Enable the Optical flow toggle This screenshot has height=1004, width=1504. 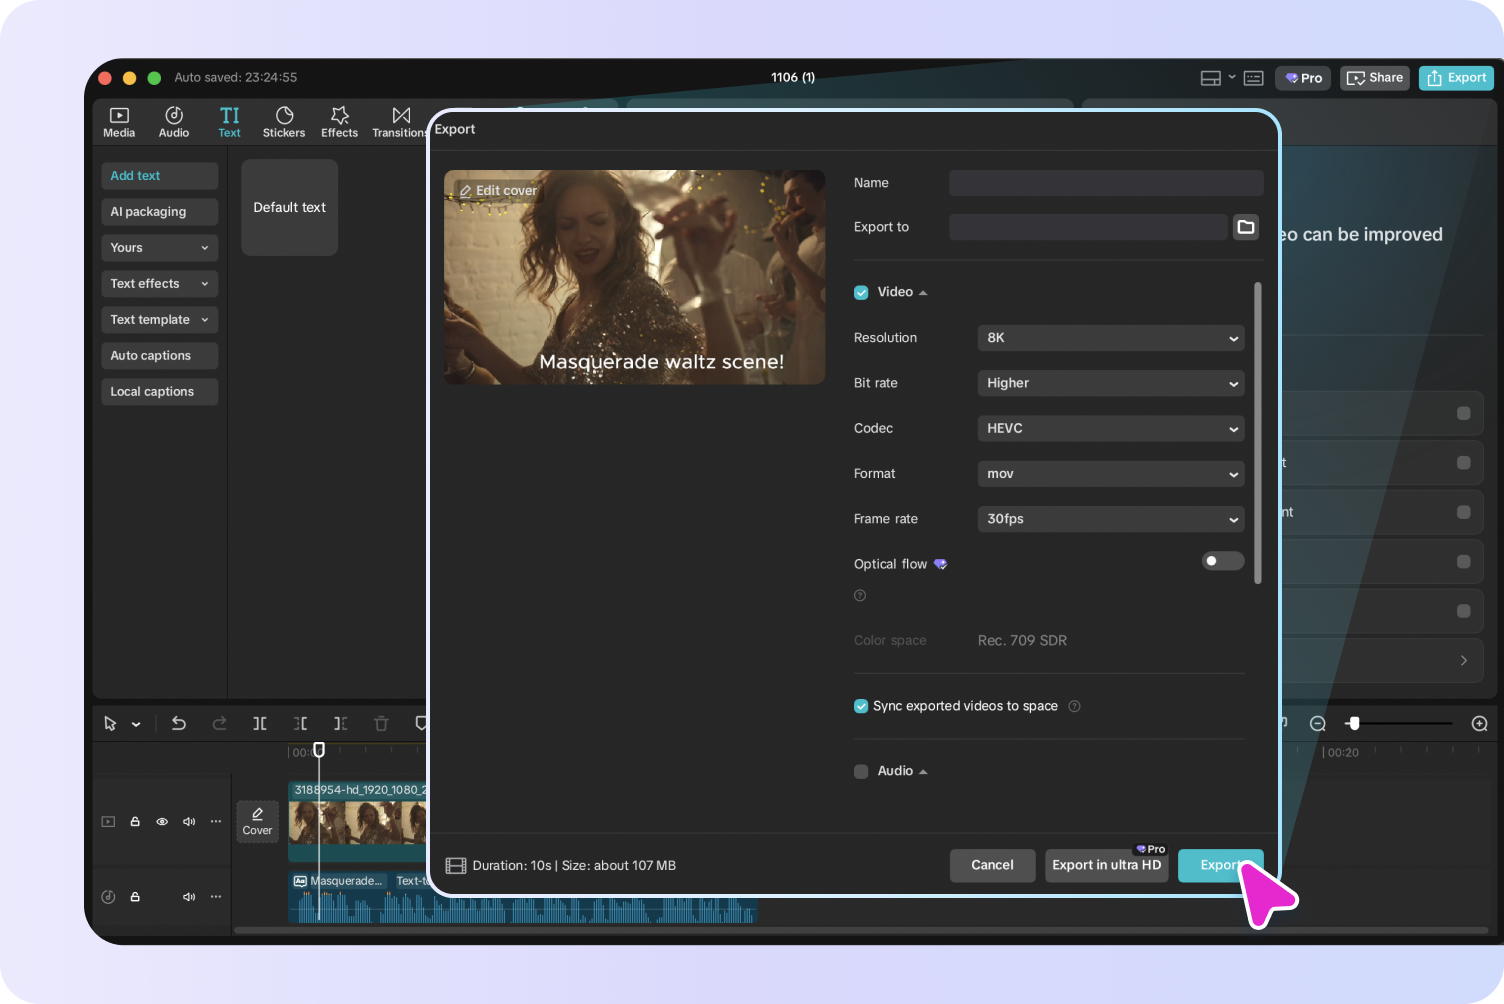(1222, 561)
